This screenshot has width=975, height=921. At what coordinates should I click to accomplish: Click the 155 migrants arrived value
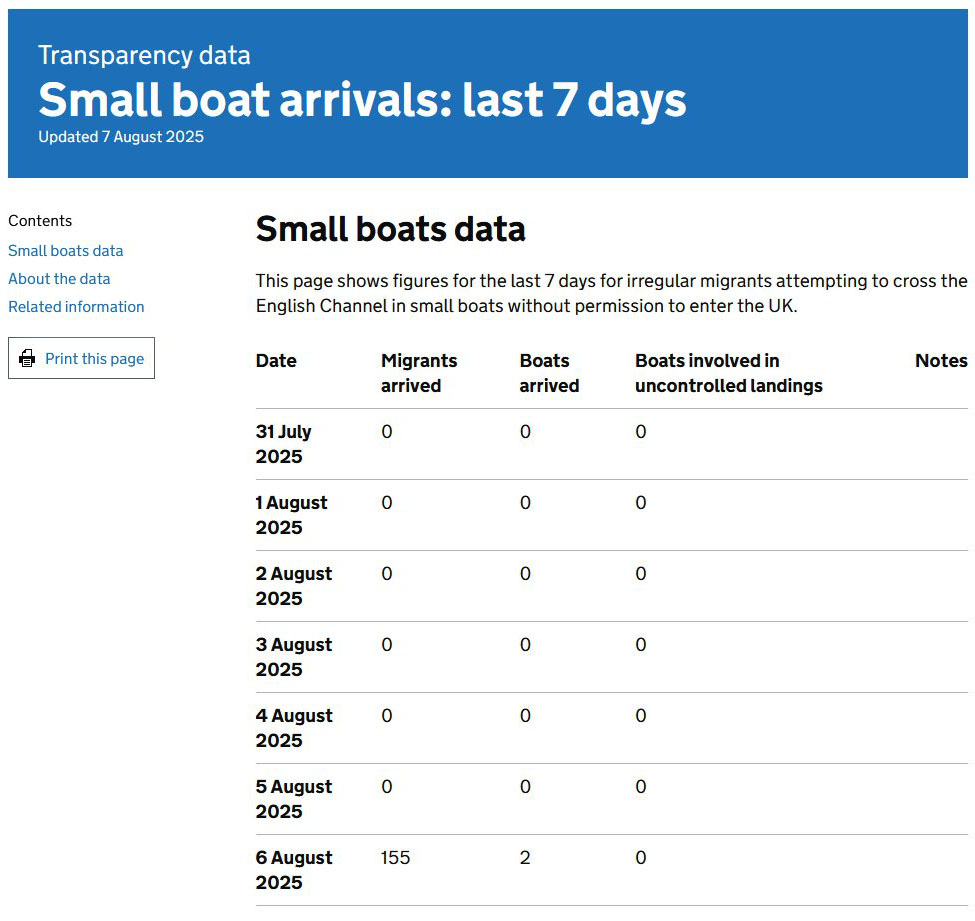click(x=395, y=858)
